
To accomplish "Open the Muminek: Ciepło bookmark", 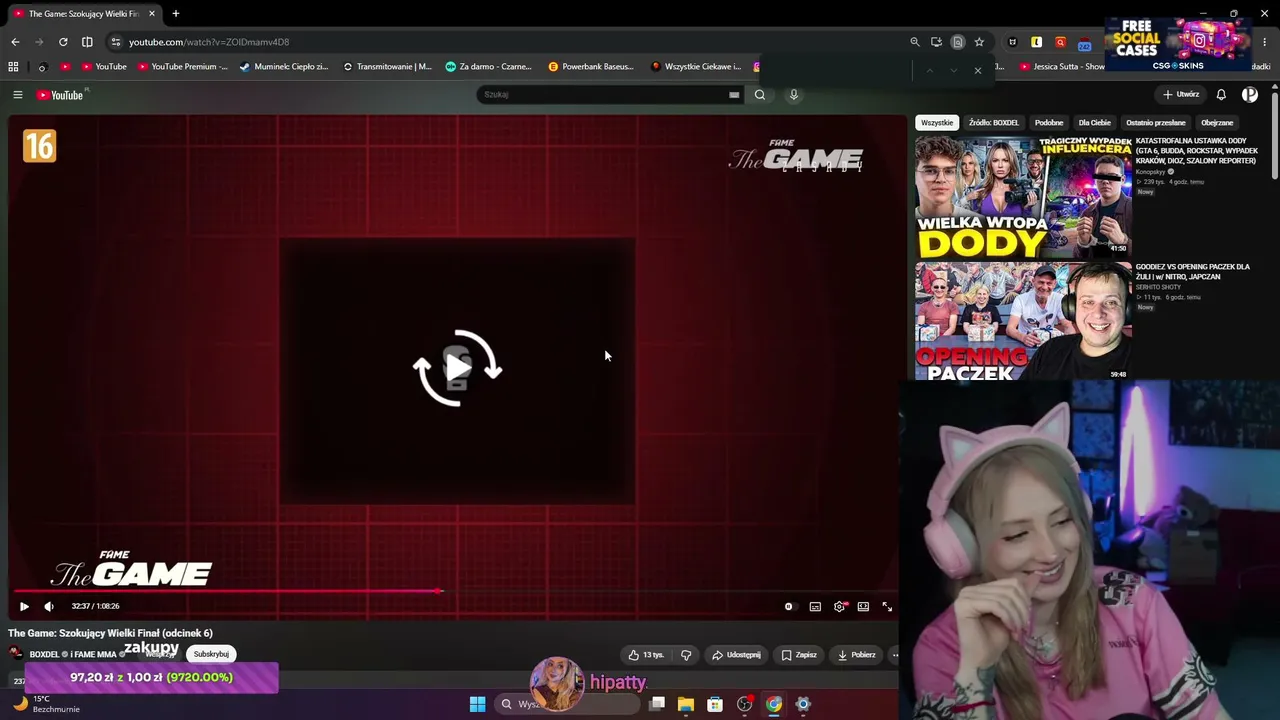I will [284, 67].
